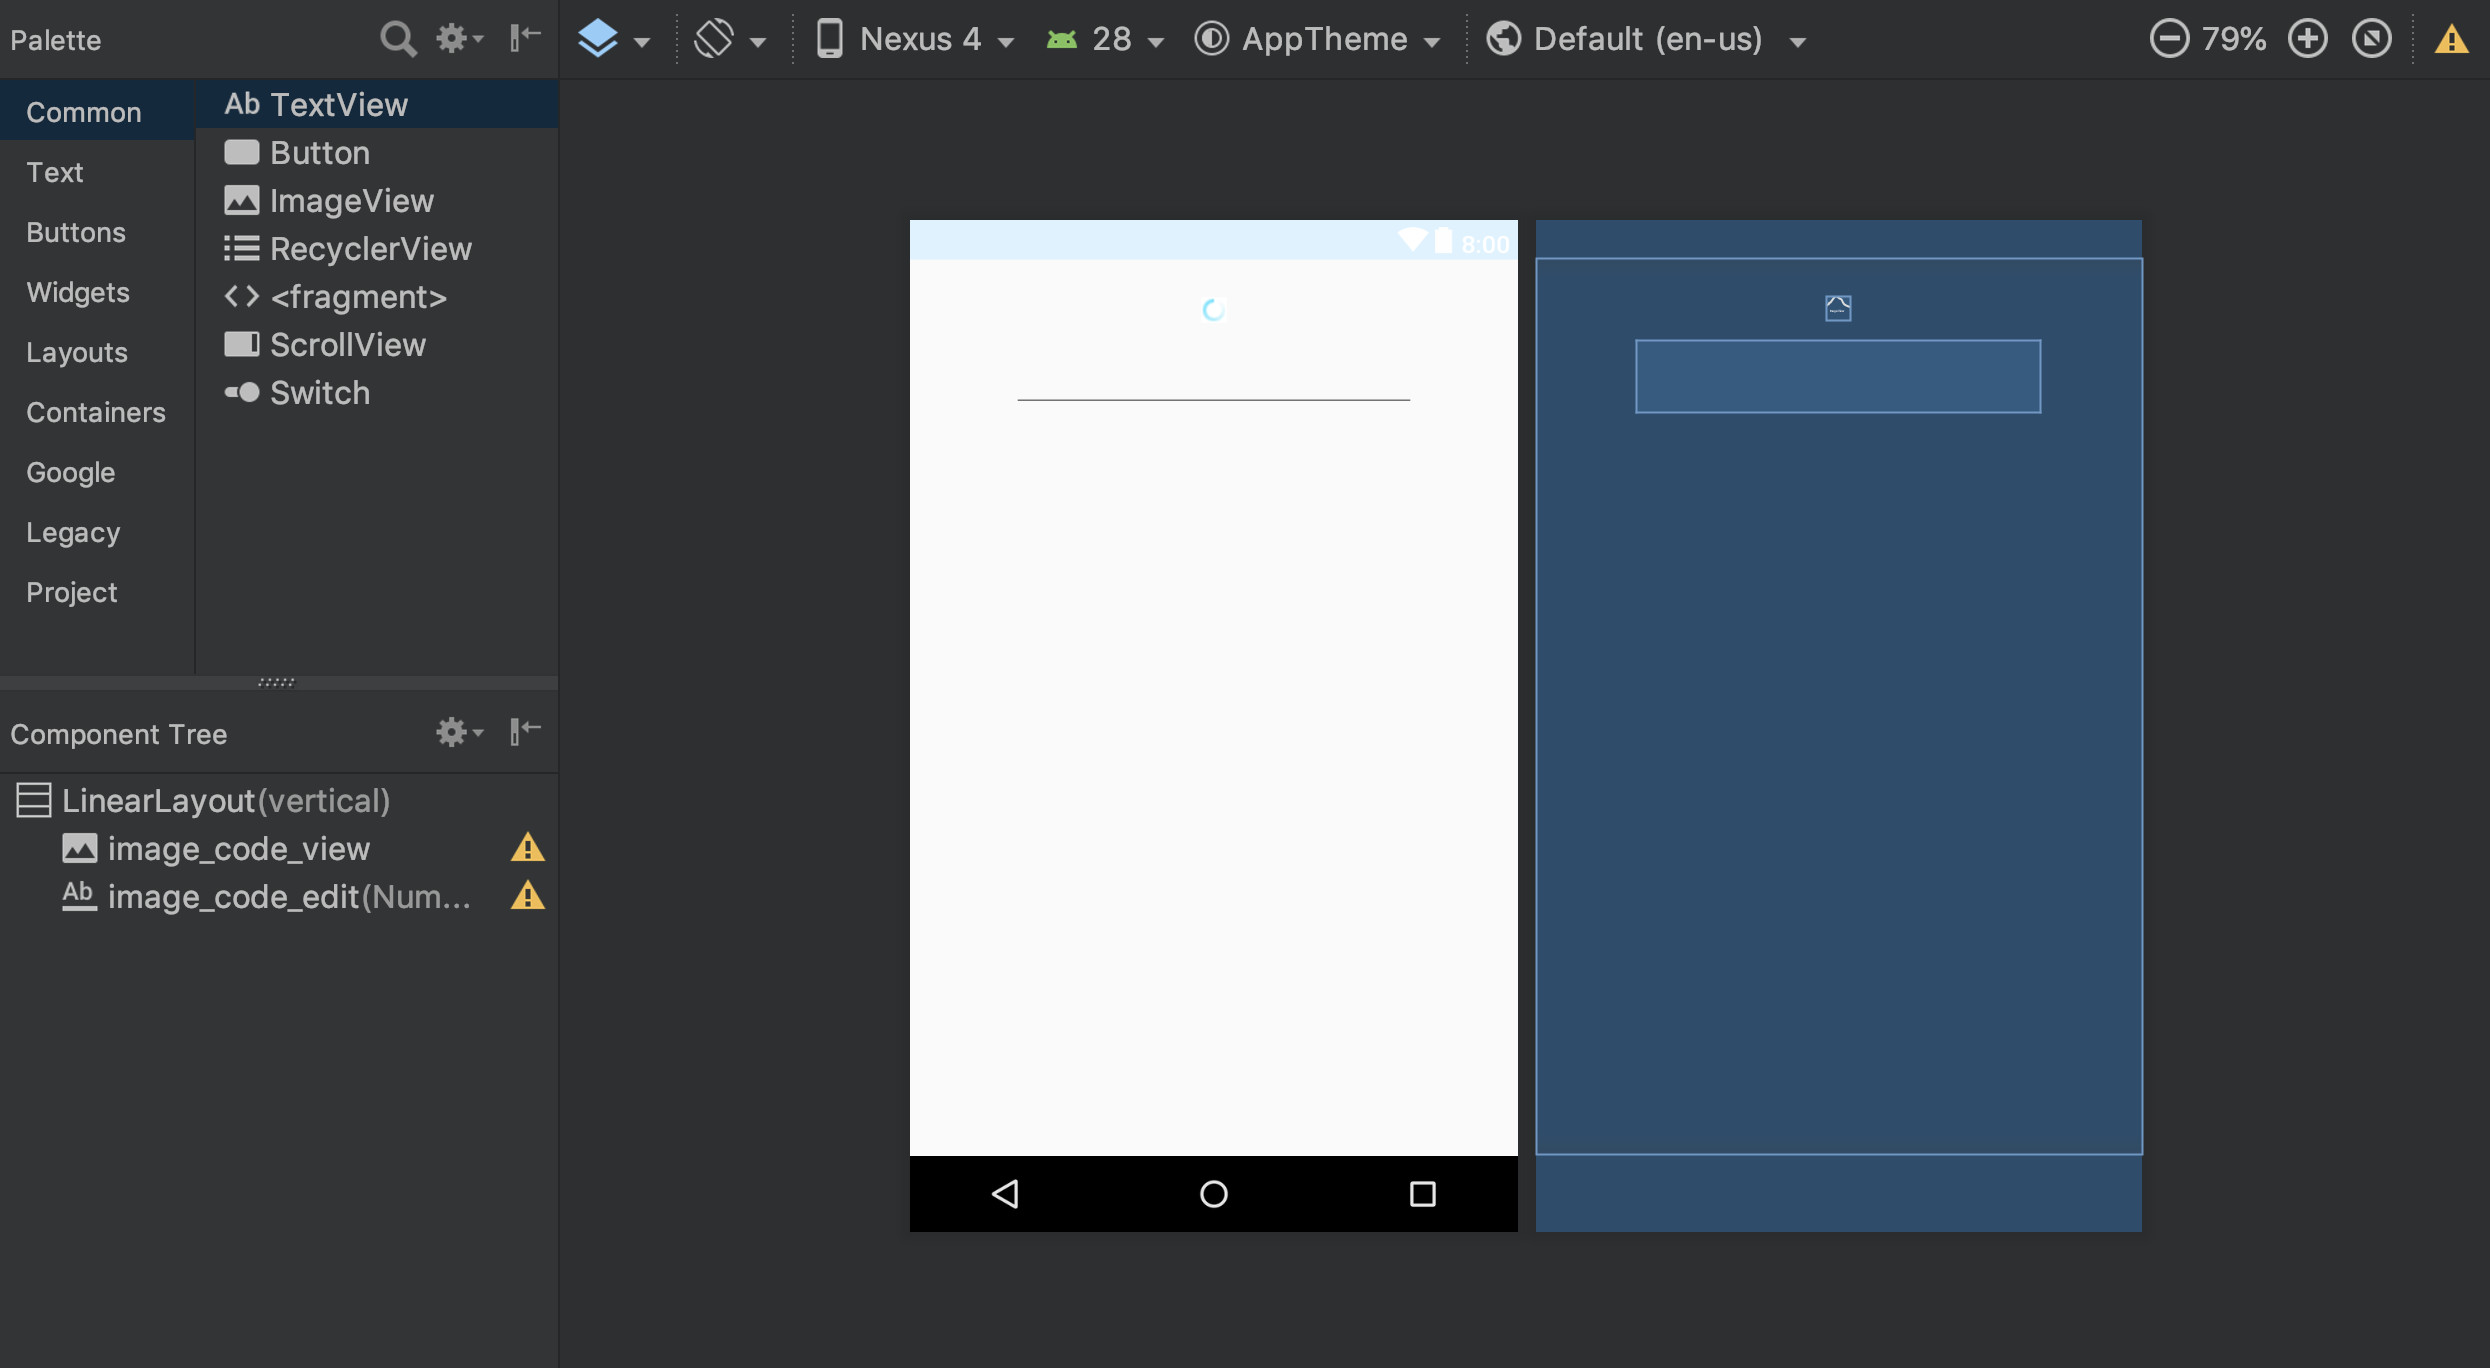The image size is (2490, 1368).
Task: Change the API level 28 dropdown
Action: [x=1105, y=39]
